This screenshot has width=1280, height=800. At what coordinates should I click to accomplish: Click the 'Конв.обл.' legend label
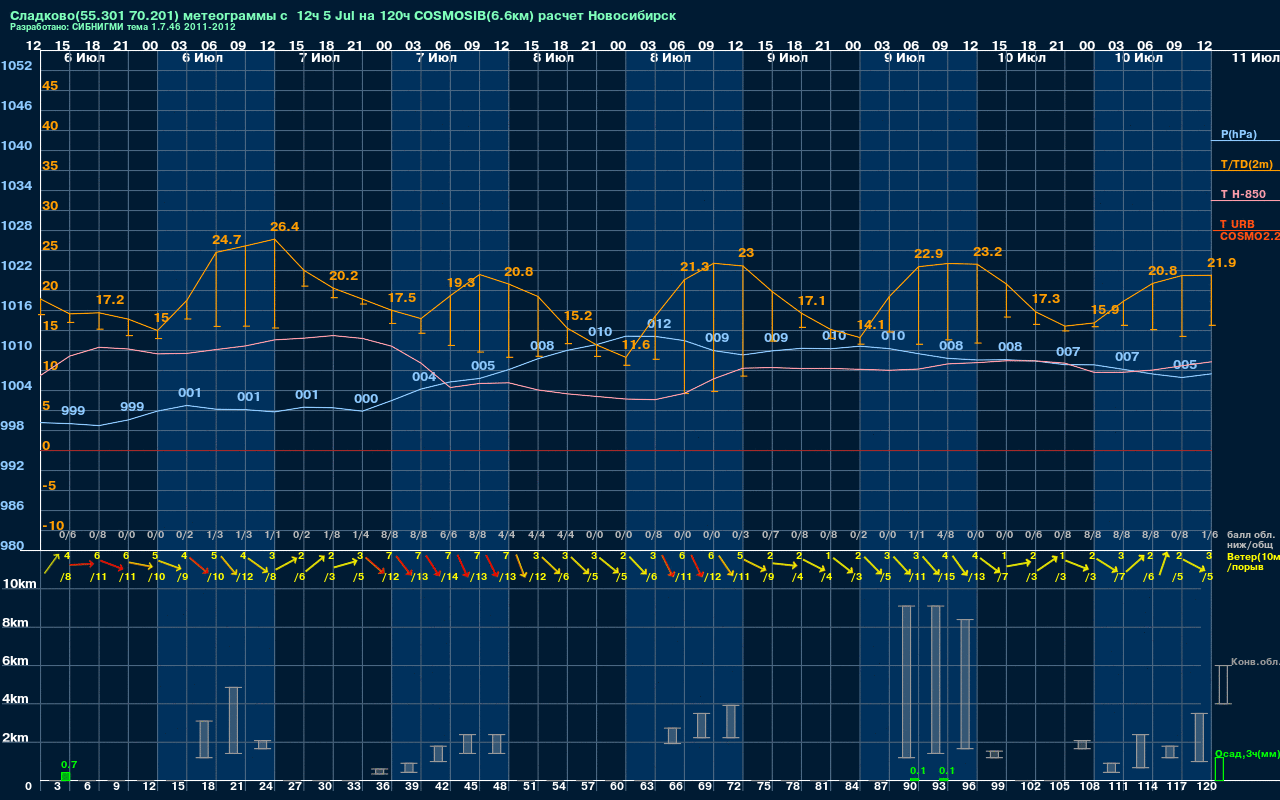(x=1255, y=662)
